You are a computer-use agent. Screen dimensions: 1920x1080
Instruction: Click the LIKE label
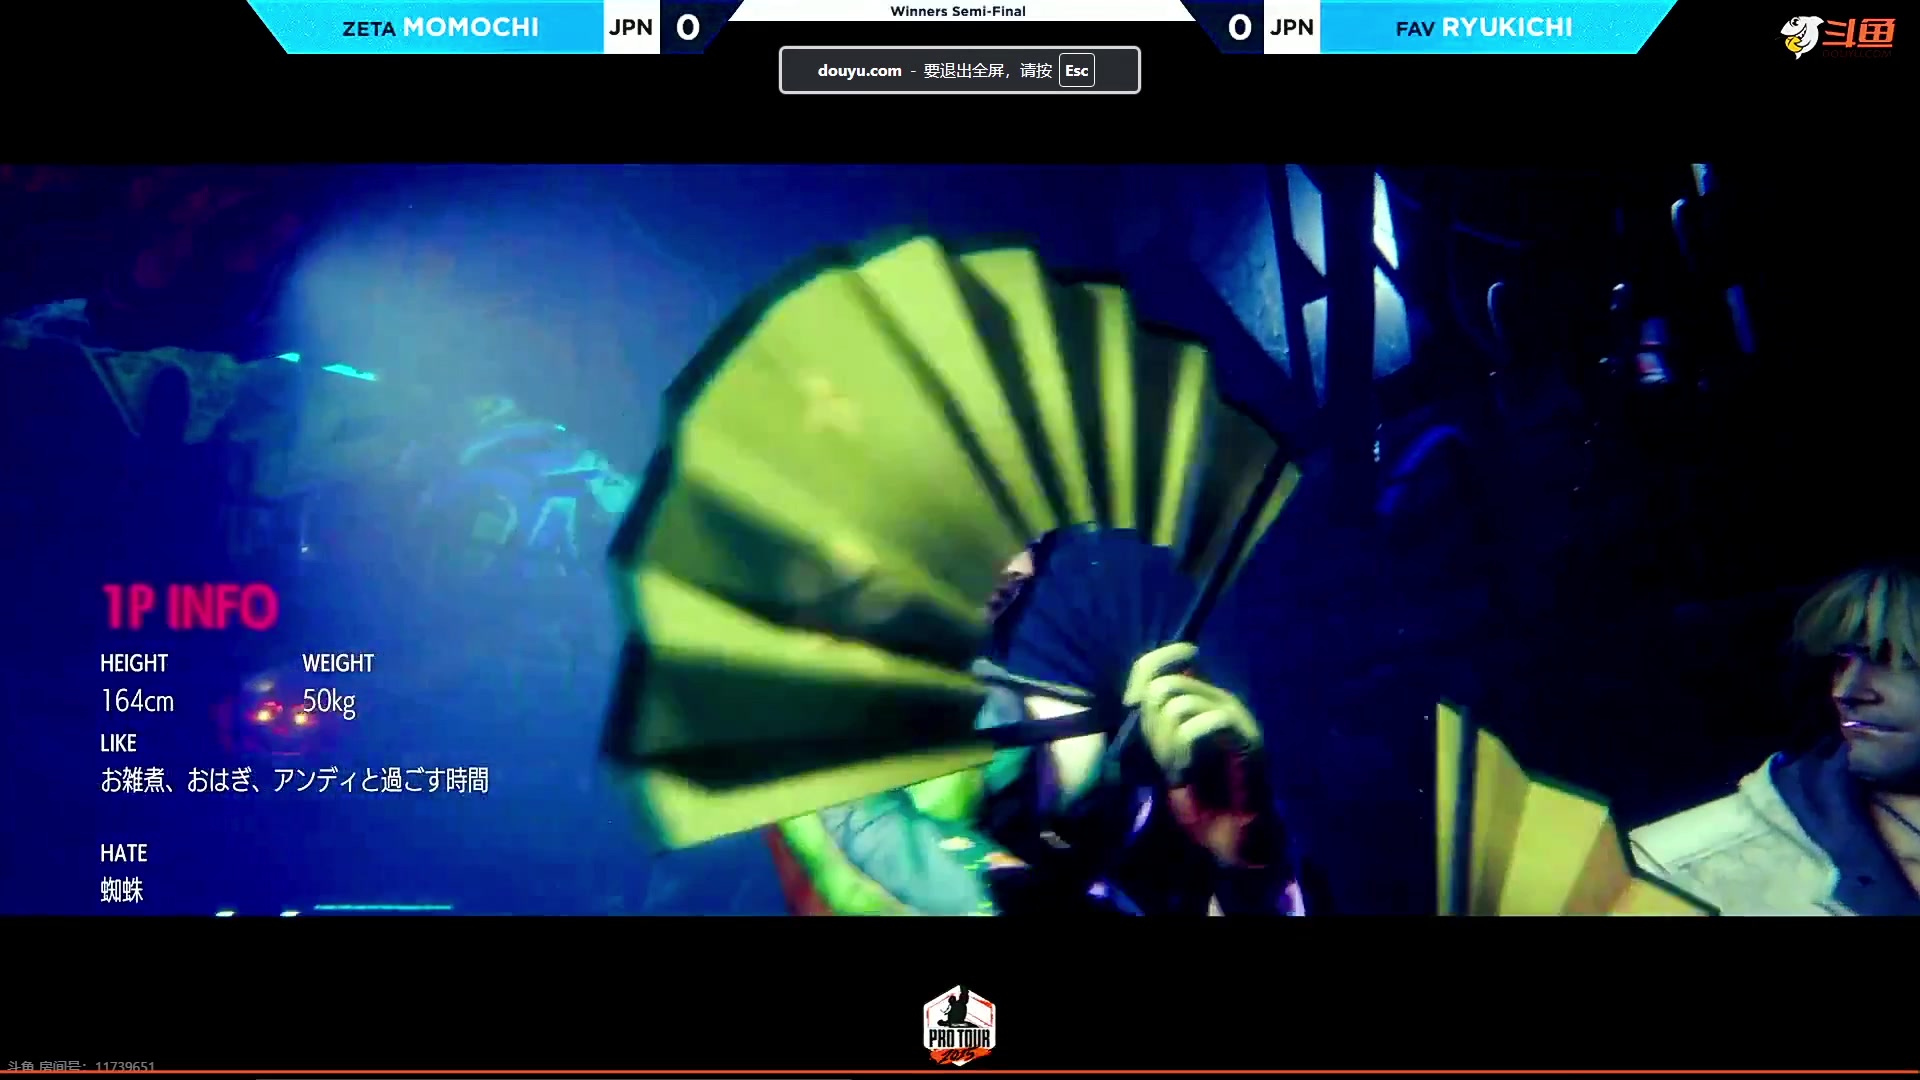pos(118,743)
